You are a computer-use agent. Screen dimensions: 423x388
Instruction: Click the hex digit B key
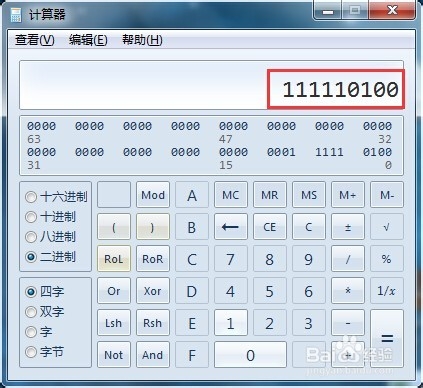coord(192,227)
